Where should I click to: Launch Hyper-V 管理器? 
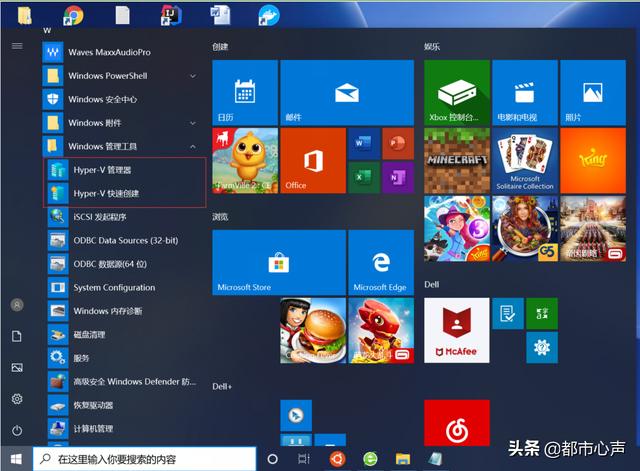[x=124, y=170]
